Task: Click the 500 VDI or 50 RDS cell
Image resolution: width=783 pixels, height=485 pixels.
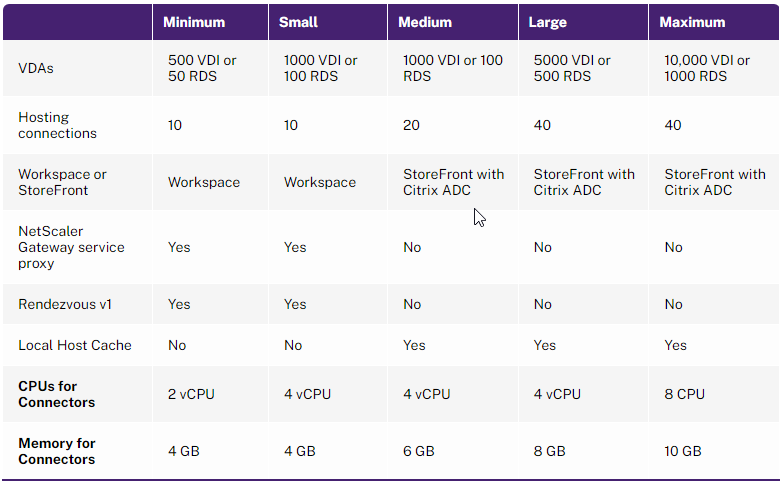Action: point(202,68)
